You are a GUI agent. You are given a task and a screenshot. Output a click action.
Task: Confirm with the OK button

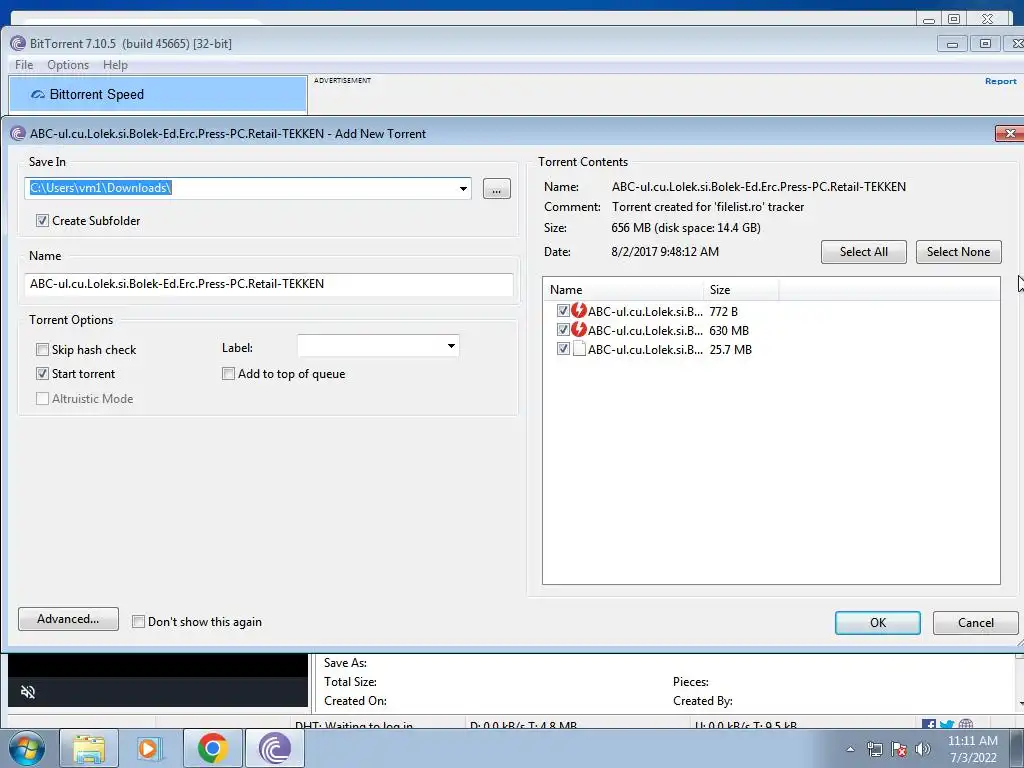[x=878, y=623]
